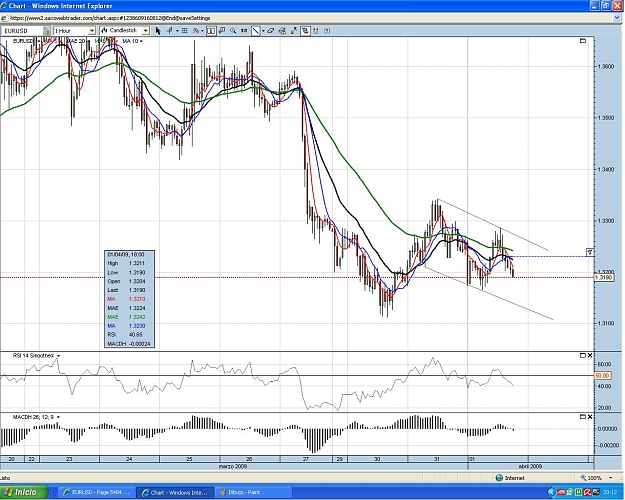Click the High value 1.3211 in data box
The width and height of the screenshot is (625, 500).
(x=137, y=263)
